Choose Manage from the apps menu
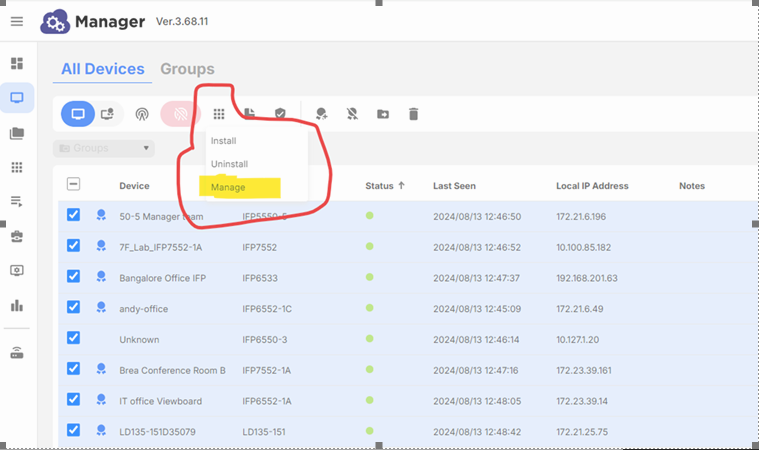The width and height of the screenshot is (759, 450). pyautogui.click(x=228, y=187)
